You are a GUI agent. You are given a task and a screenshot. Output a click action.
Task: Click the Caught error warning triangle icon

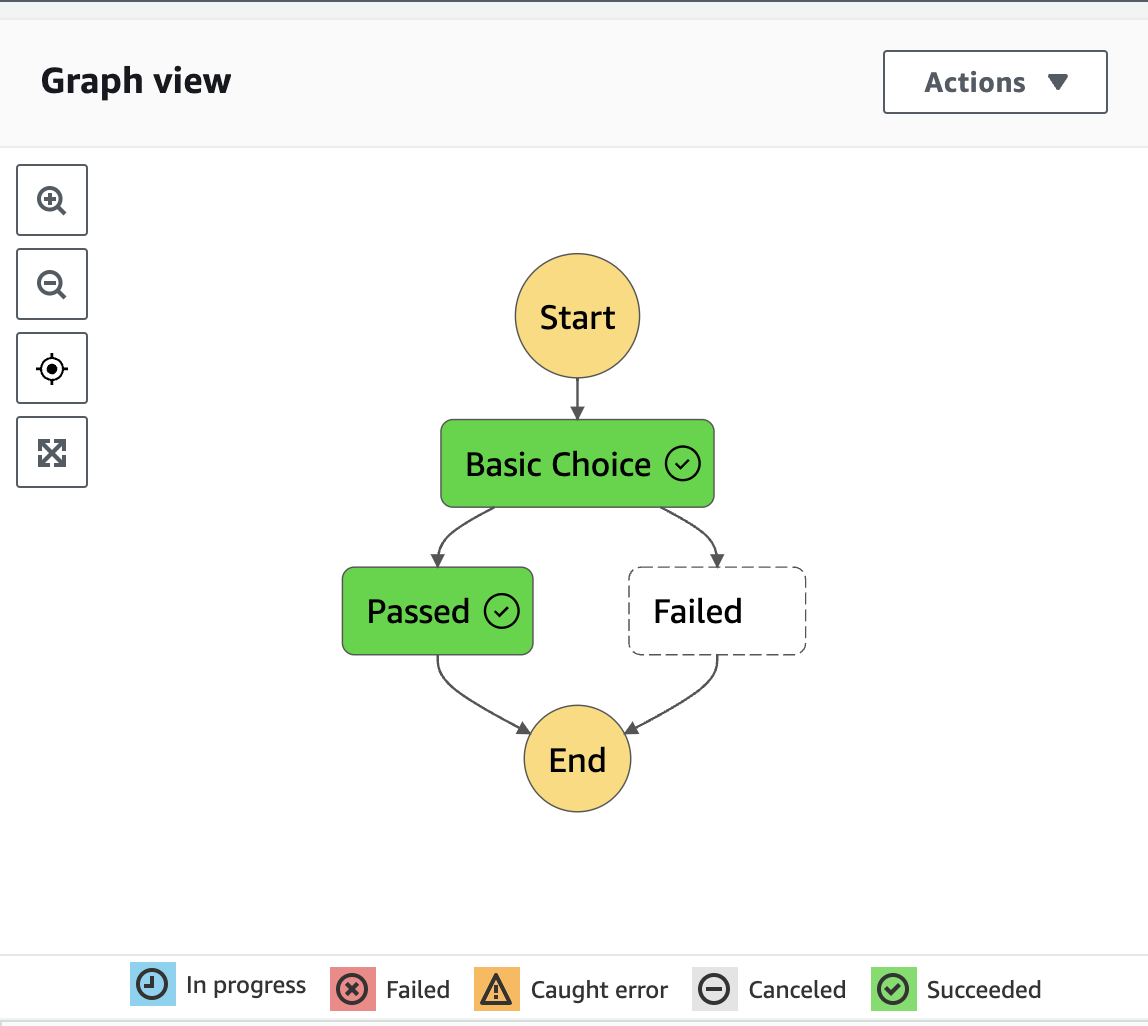point(496,990)
